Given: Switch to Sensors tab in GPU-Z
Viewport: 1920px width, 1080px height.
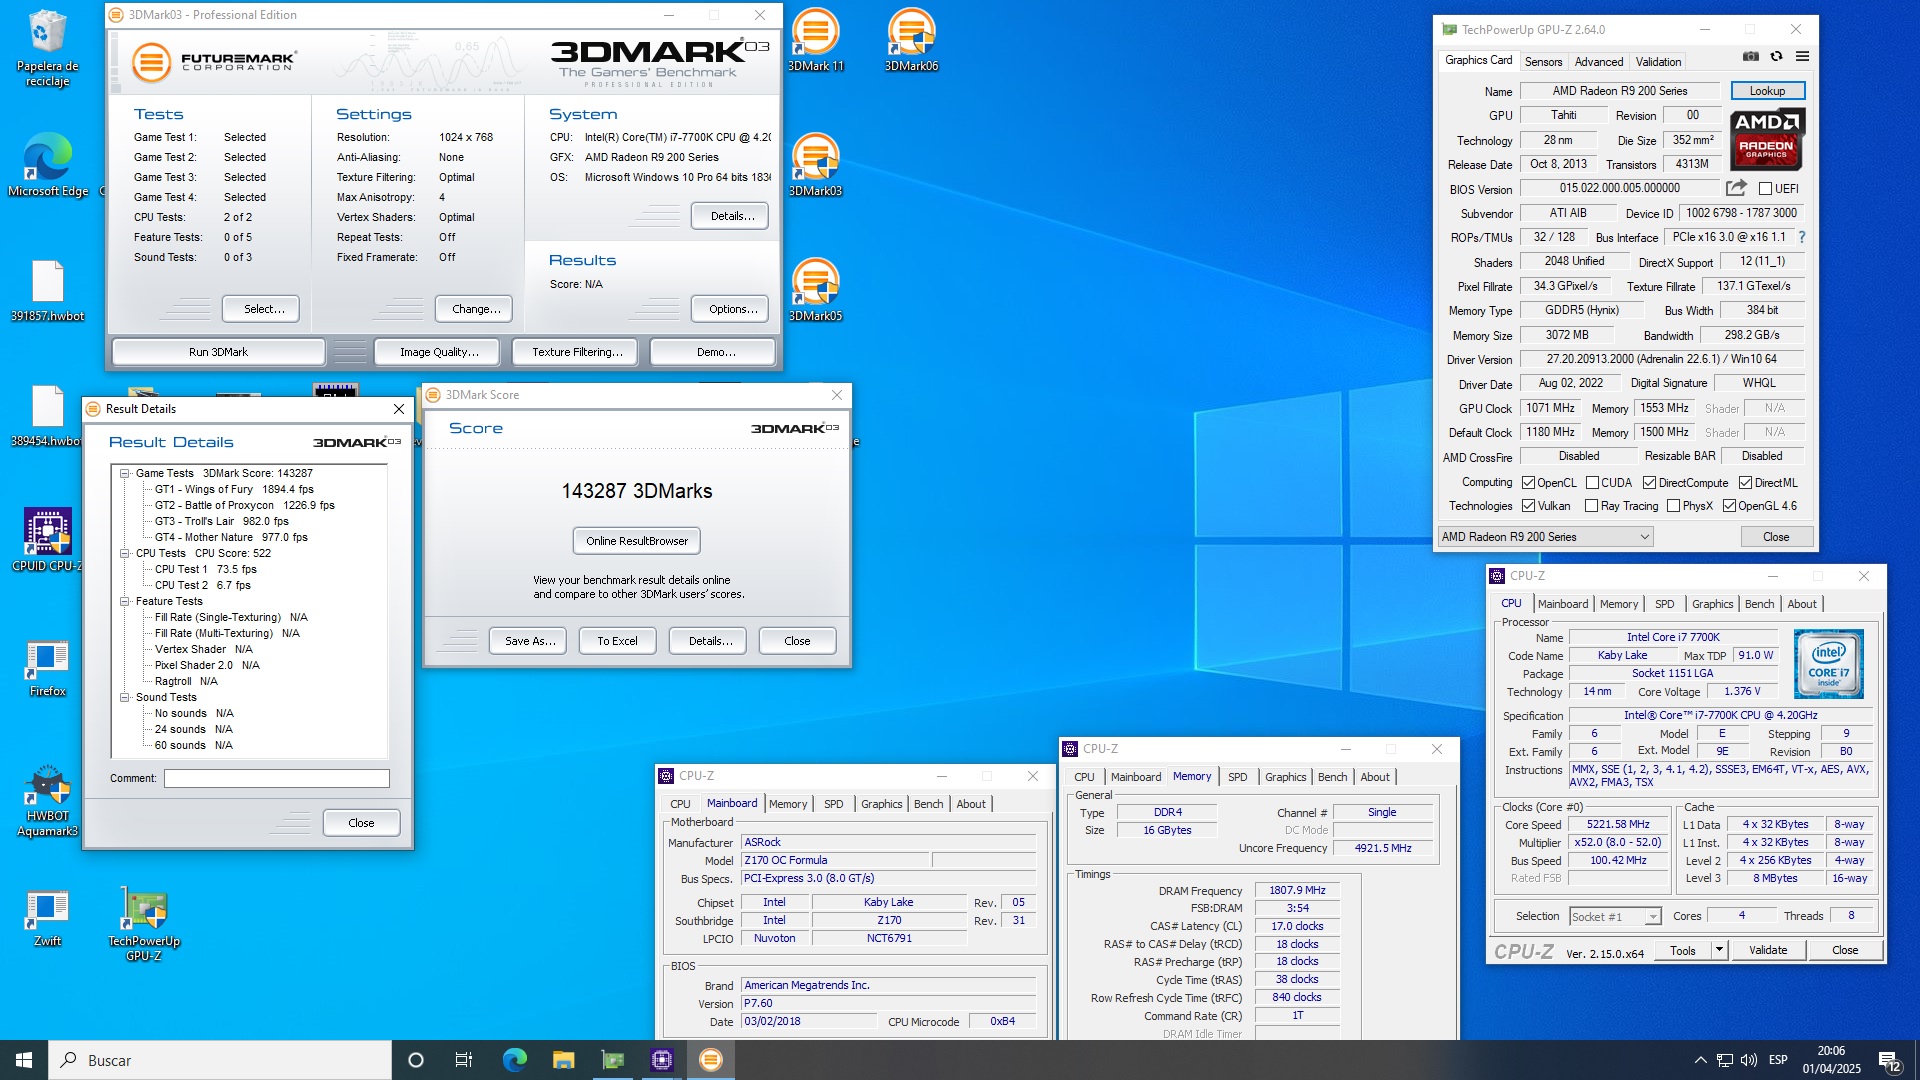Looking at the screenshot, I should tap(1543, 61).
